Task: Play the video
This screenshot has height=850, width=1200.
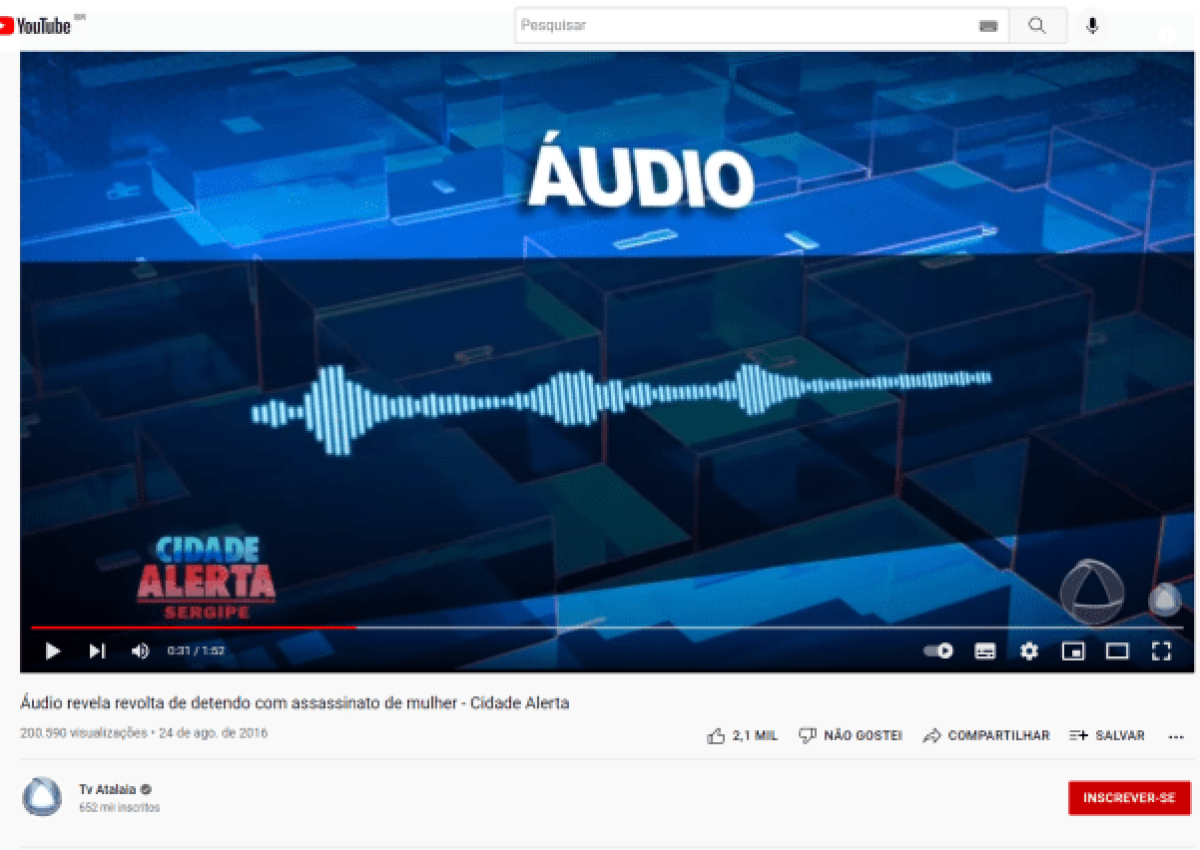Action: pos(53,651)
